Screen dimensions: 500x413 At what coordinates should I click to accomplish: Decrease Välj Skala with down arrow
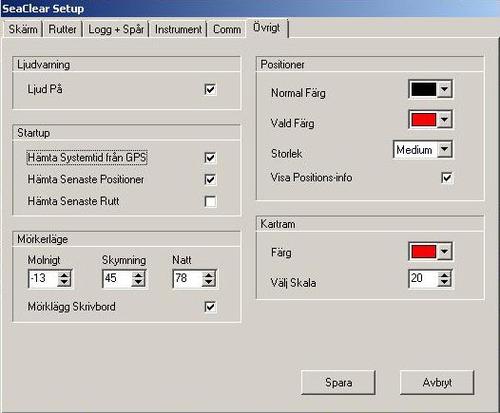tap(444, 283)
